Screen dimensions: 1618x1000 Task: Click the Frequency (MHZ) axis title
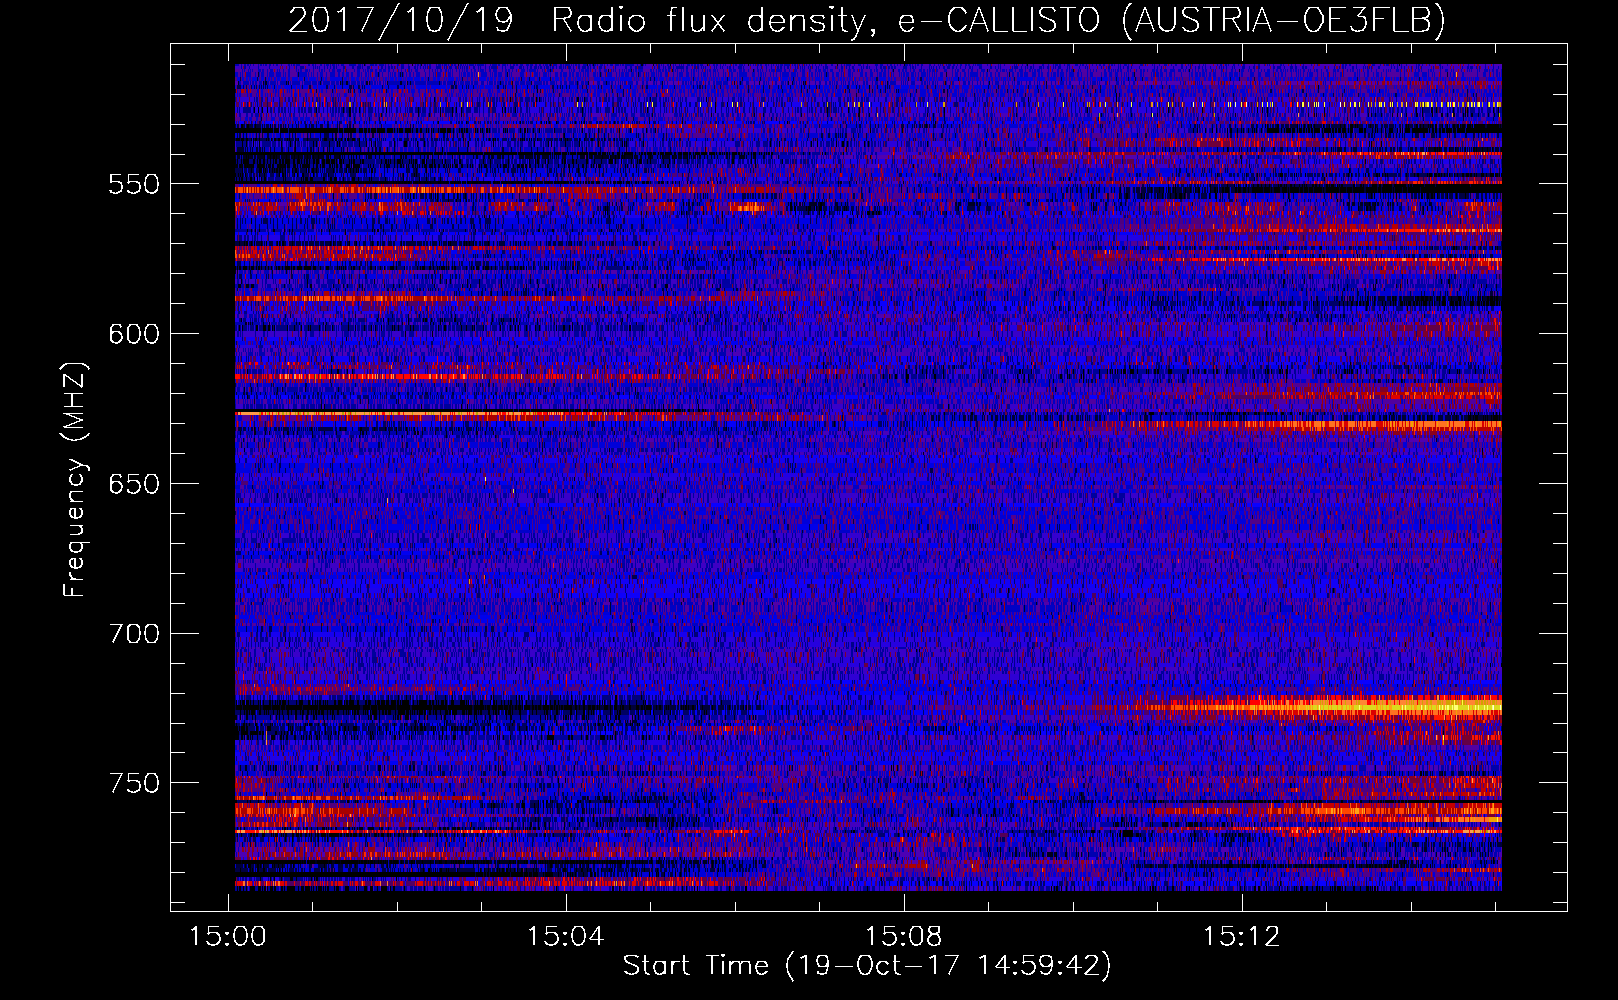click(x=75, y=479)
